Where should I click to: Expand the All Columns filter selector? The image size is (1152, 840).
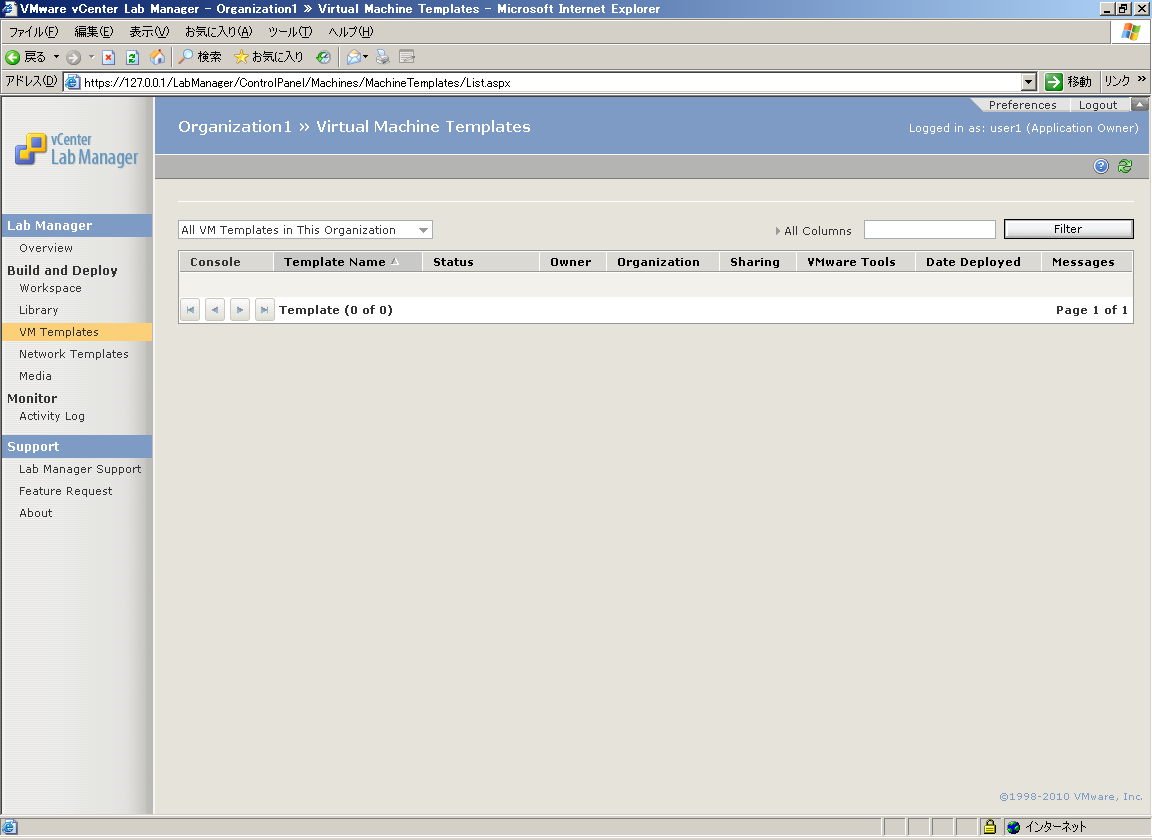(813, 231)
